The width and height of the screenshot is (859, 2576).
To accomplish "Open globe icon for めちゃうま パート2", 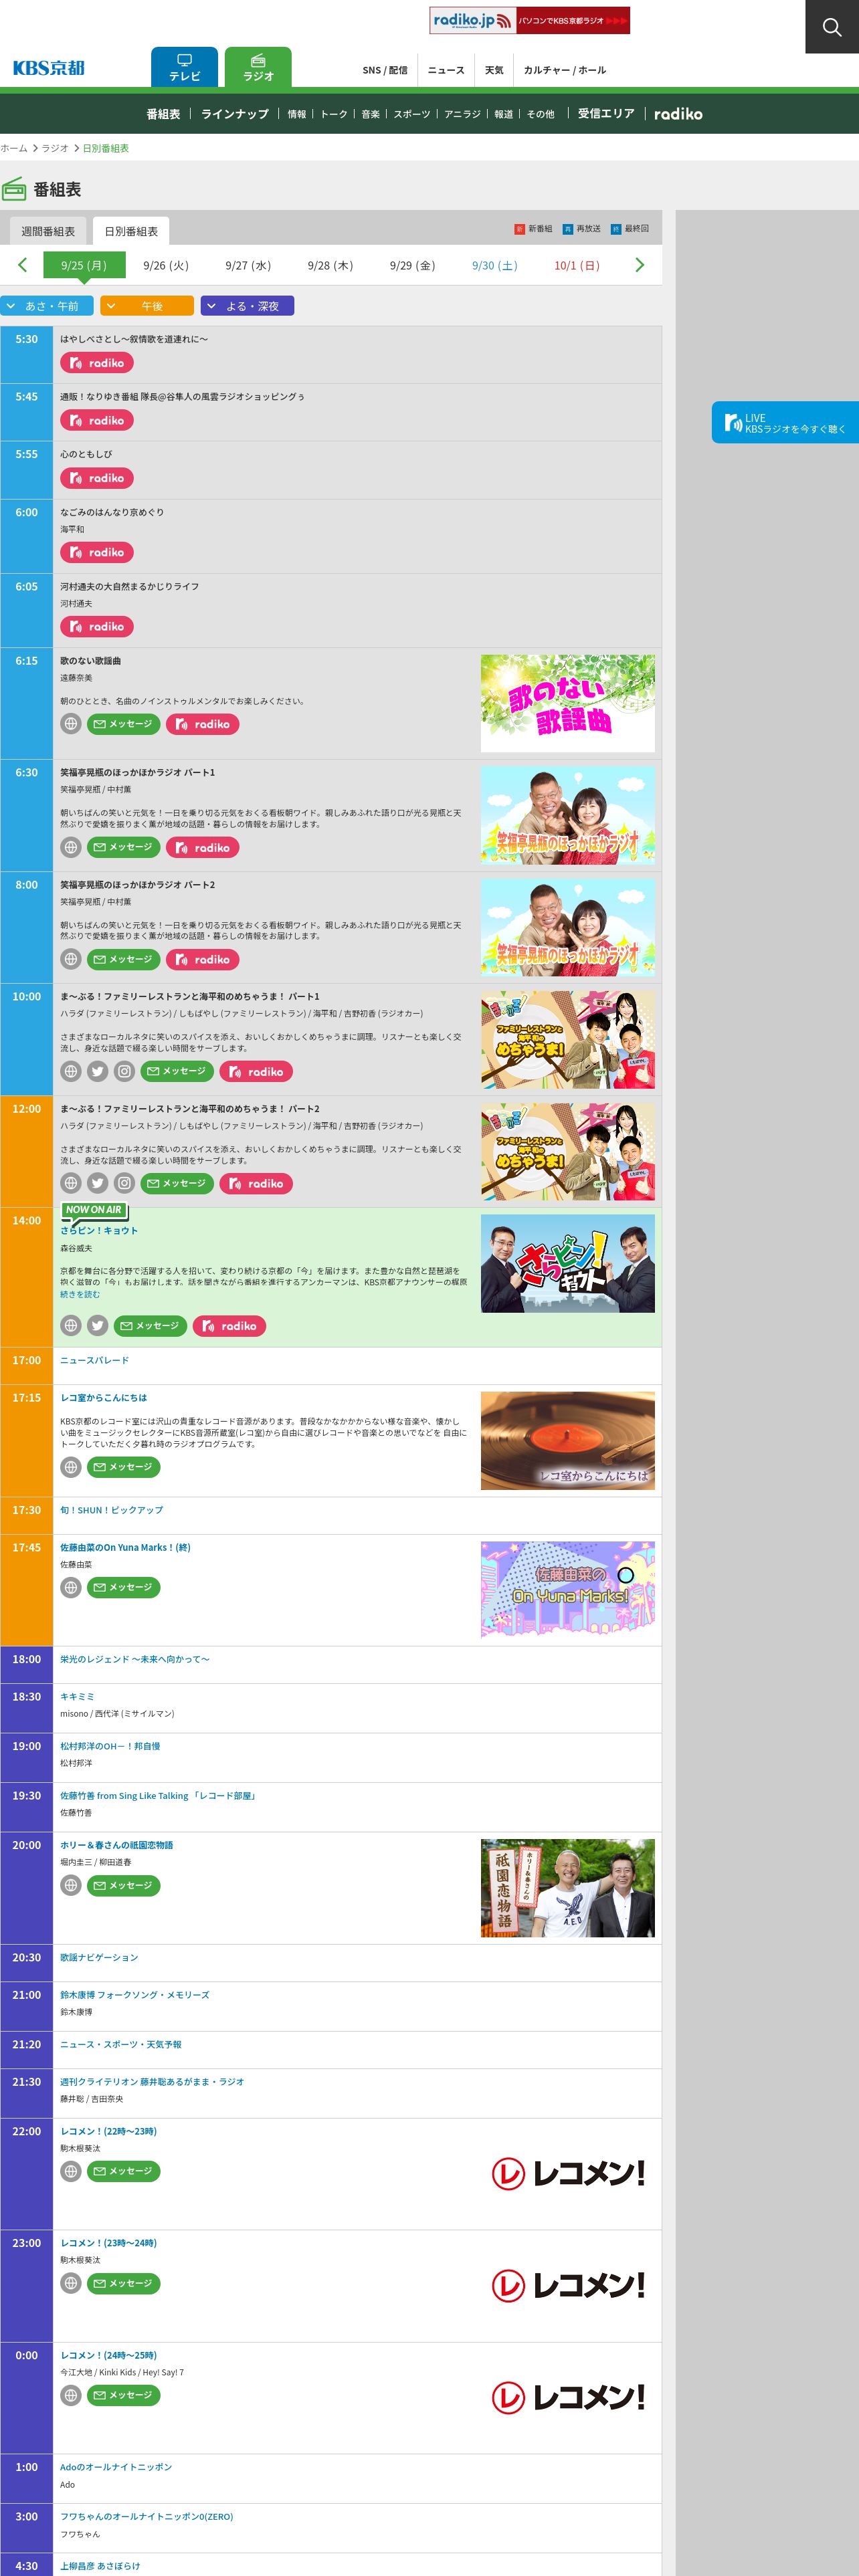I will (x=71, y=1183).
